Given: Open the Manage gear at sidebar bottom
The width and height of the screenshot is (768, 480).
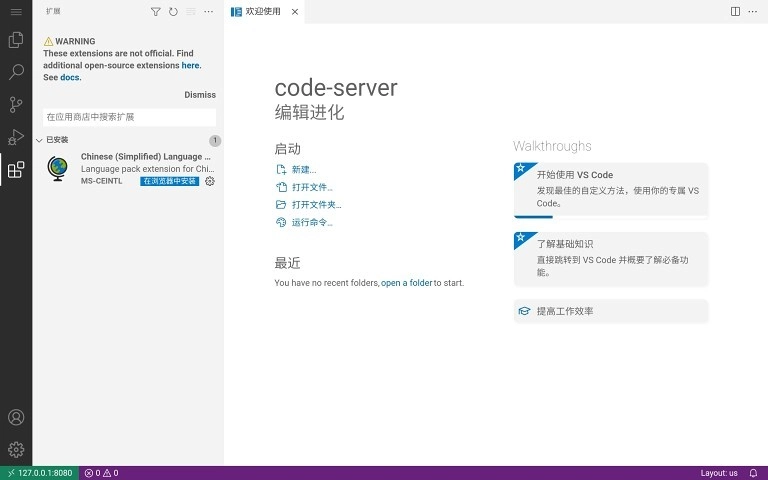Looking at the screenshot, I should click(16, 449).
